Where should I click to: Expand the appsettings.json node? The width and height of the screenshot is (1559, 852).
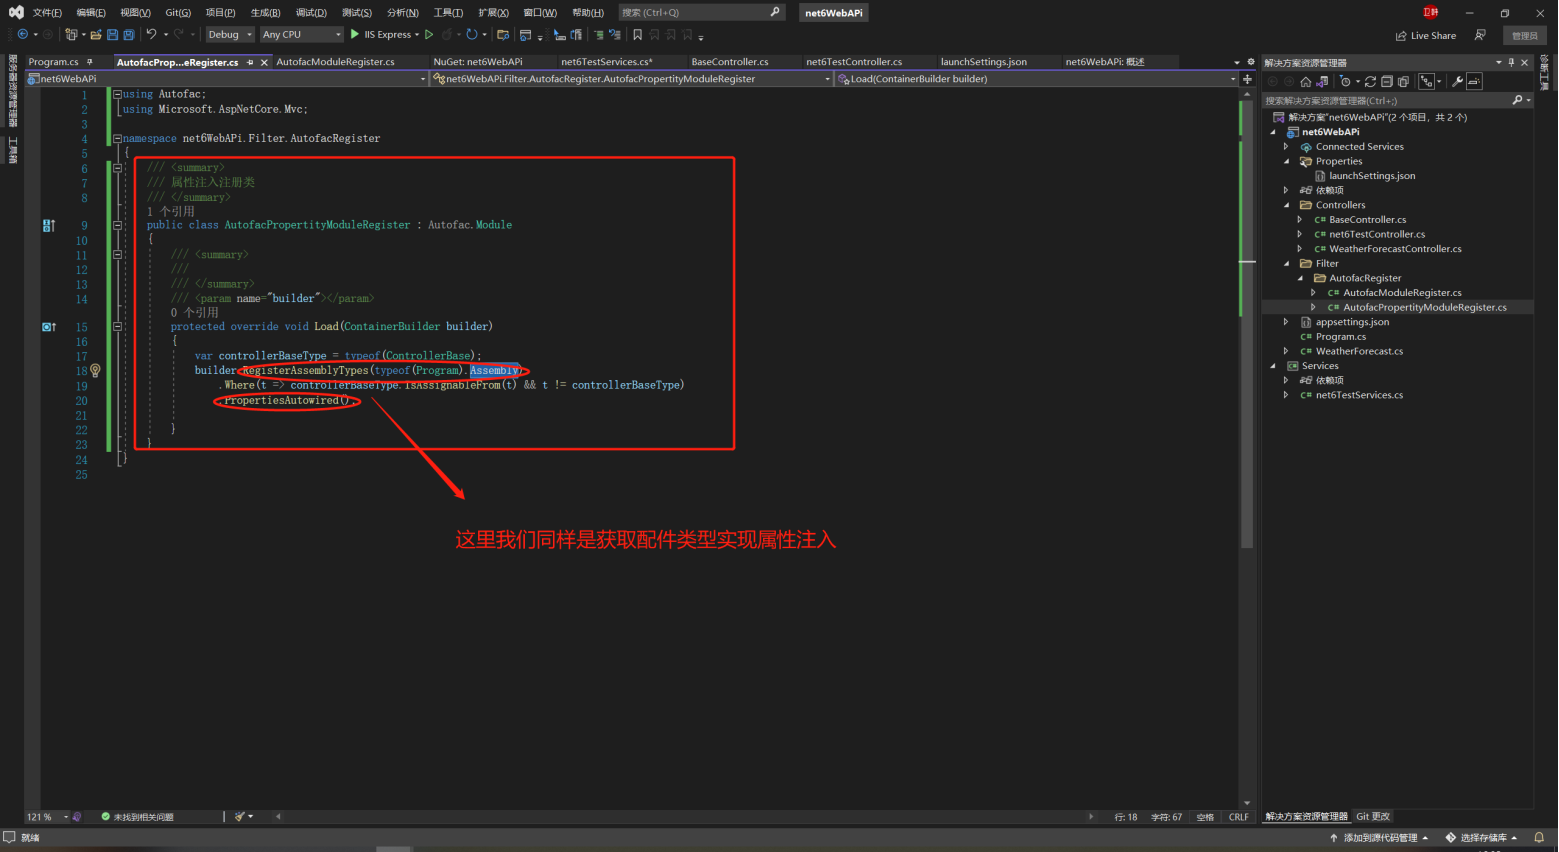point(1286,322)
